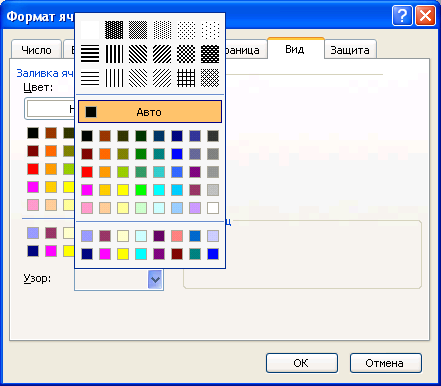Select rose pastel swatch in dialog's fill palette
Image resolution: width=441 pixels, height=386 pixels.
(x=33, y=205)
